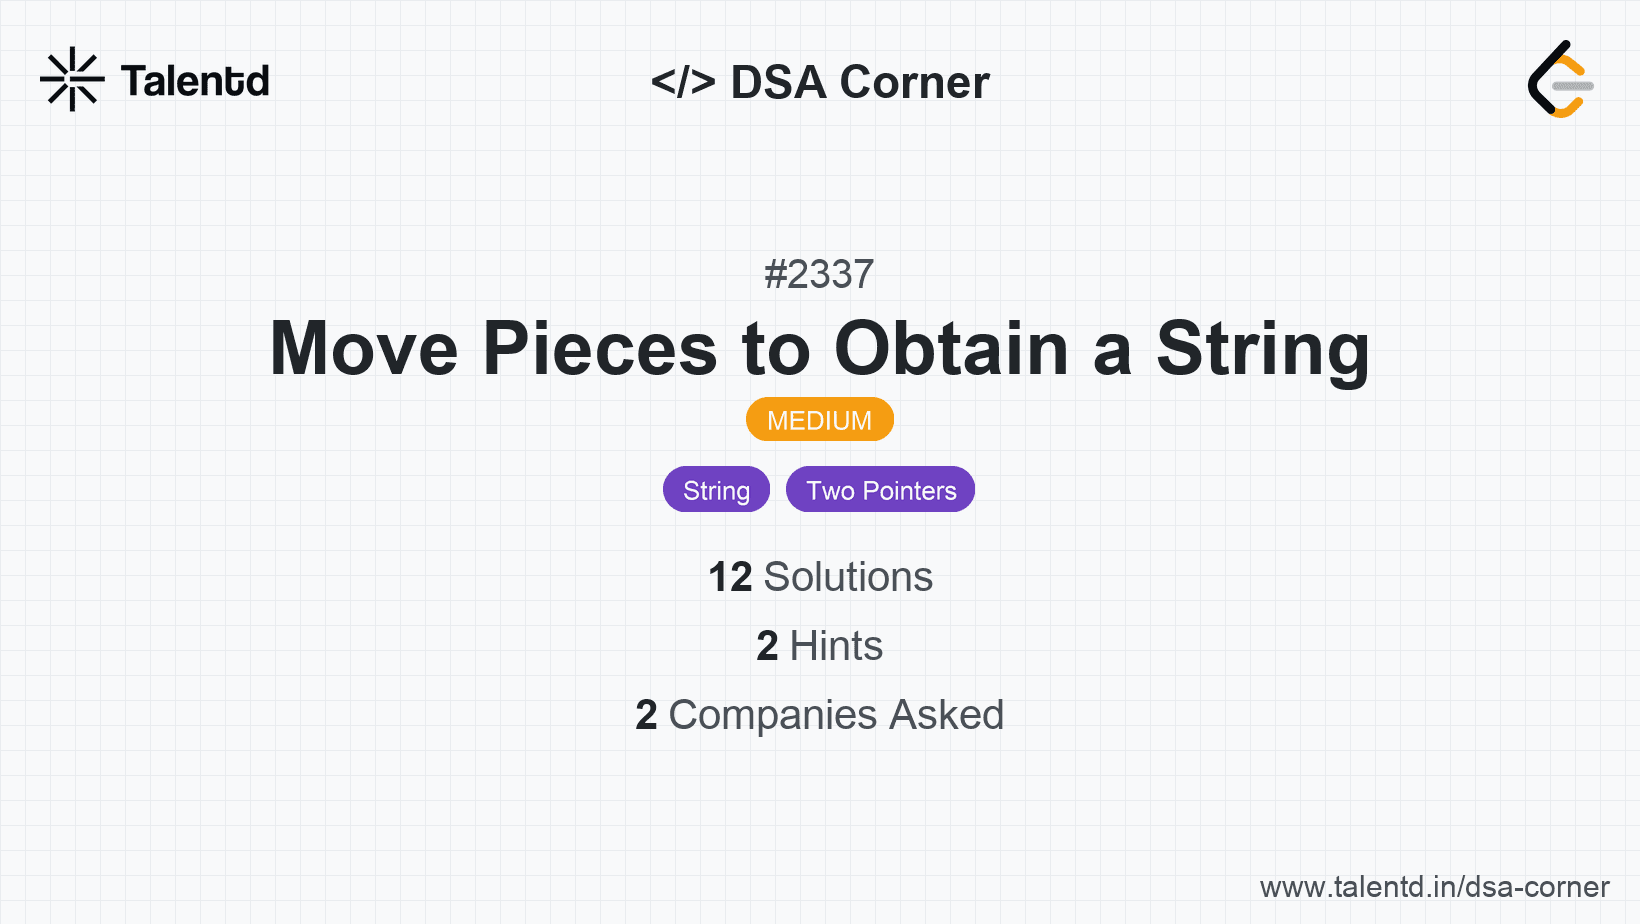Select the purple String topic tag
Image resolution: width=1640 pixels, height=924 pixels.
[x=716, y=490]
